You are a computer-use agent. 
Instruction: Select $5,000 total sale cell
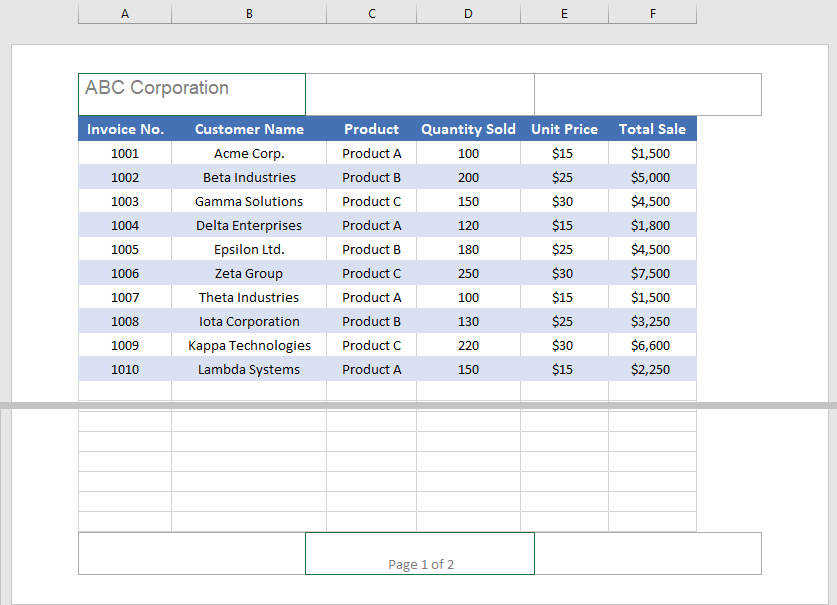[x=652, y=177]
